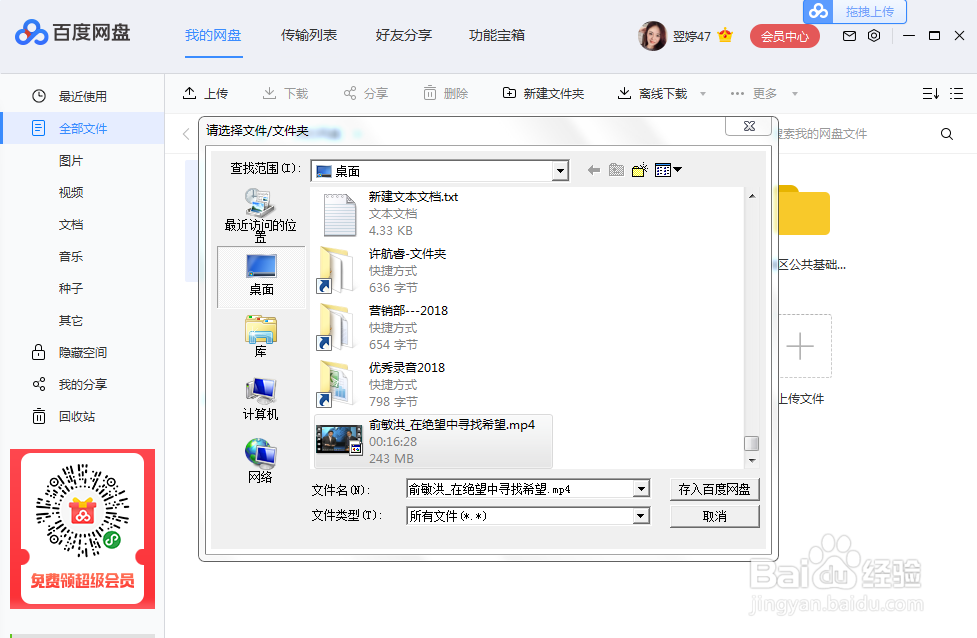Click the file list scrollbar up arrow
The image size is (977, 638).
(752, 196)
